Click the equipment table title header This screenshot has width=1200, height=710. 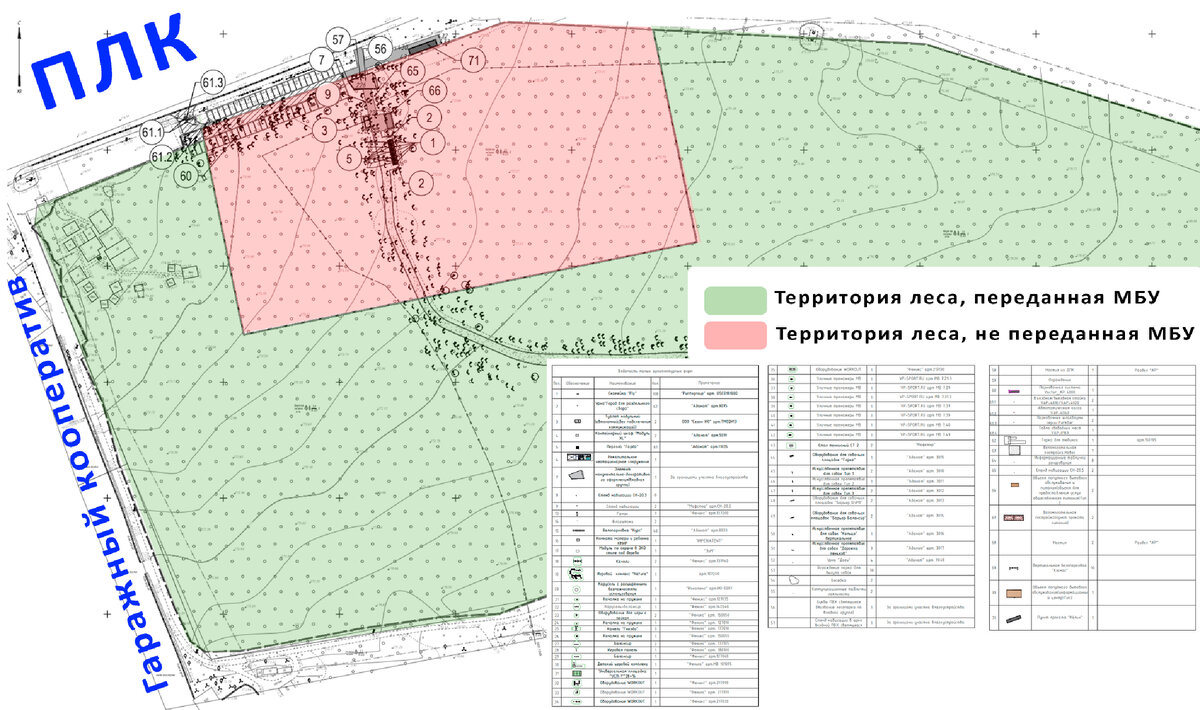[x=655, y=370]
